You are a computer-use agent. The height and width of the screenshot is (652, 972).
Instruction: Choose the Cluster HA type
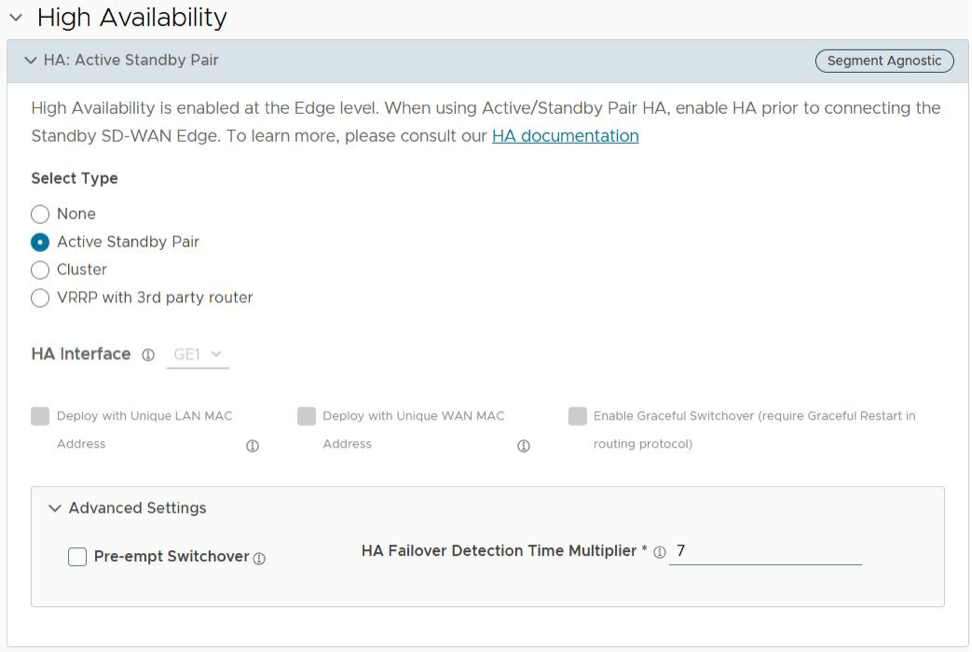pyautogui.click(x=40, y=270)
